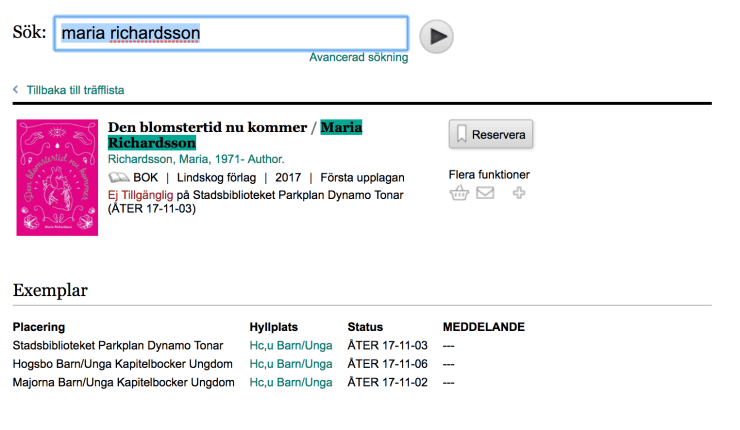Open author link Richardsson, Maria, 1971-
The image size is (740, 430).
tap(196, 159)
